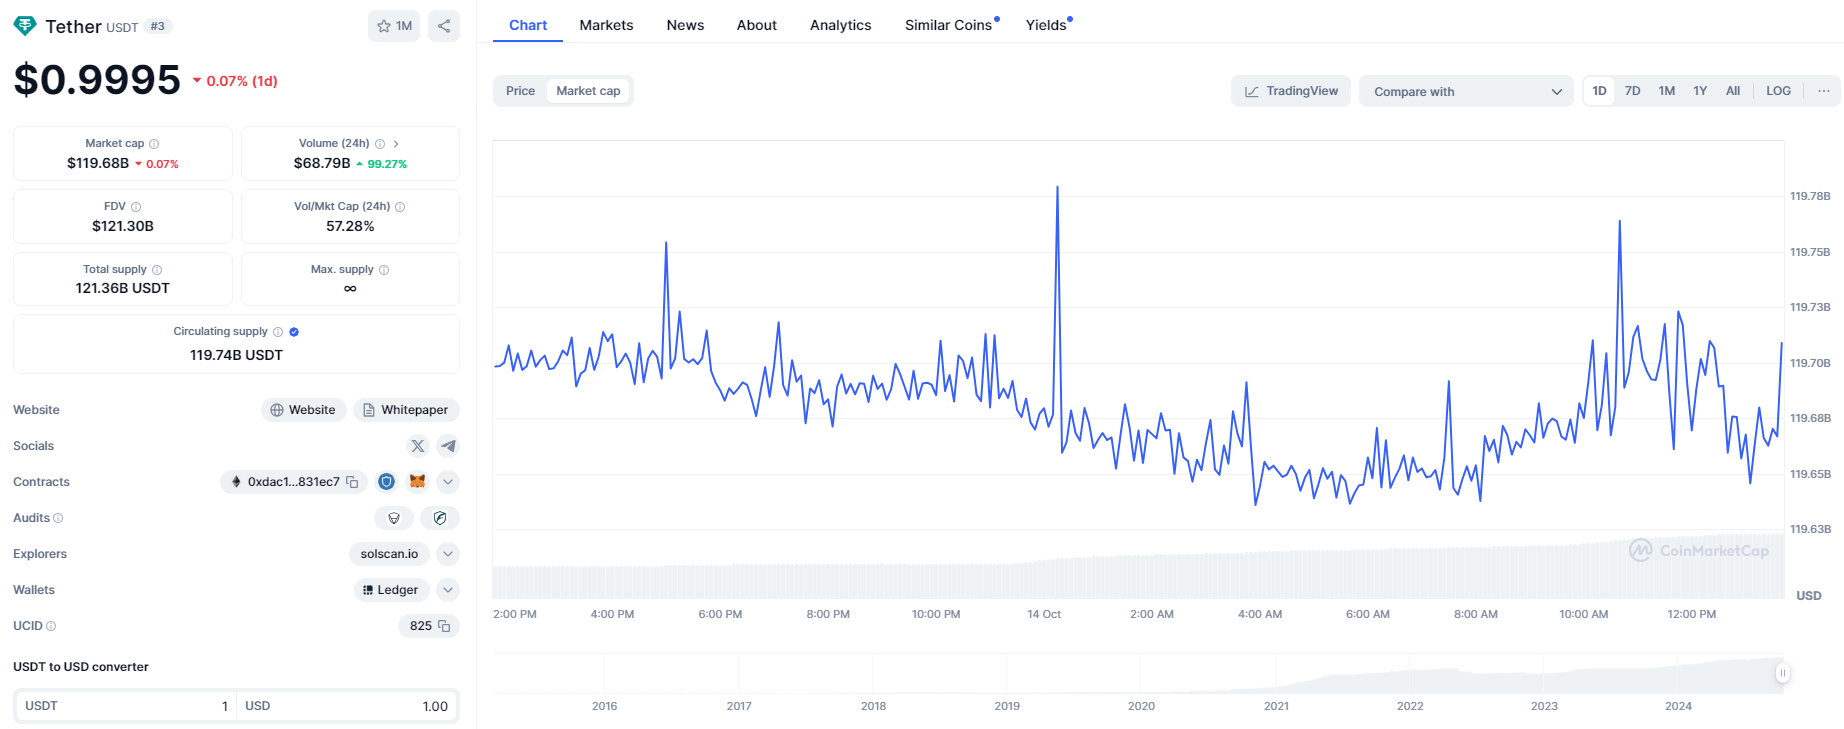1844x729 pixels.
Task: Click the verified circulating supply badge
Action: pos(294,332)
